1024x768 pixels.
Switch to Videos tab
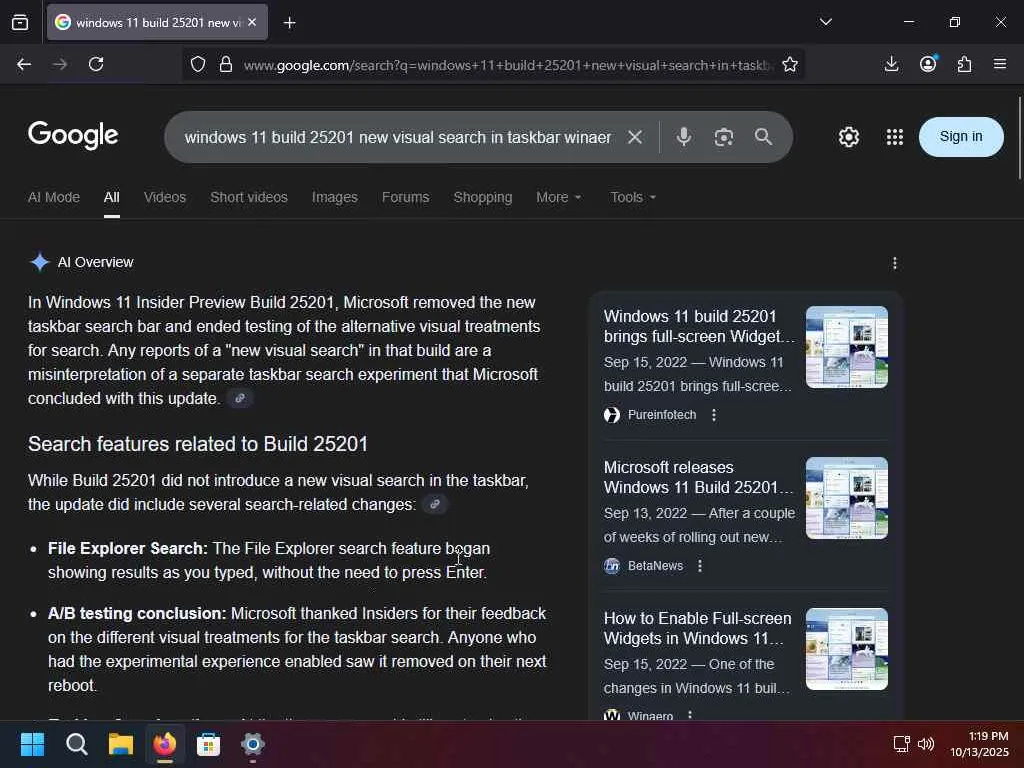(x=165, y=197)
